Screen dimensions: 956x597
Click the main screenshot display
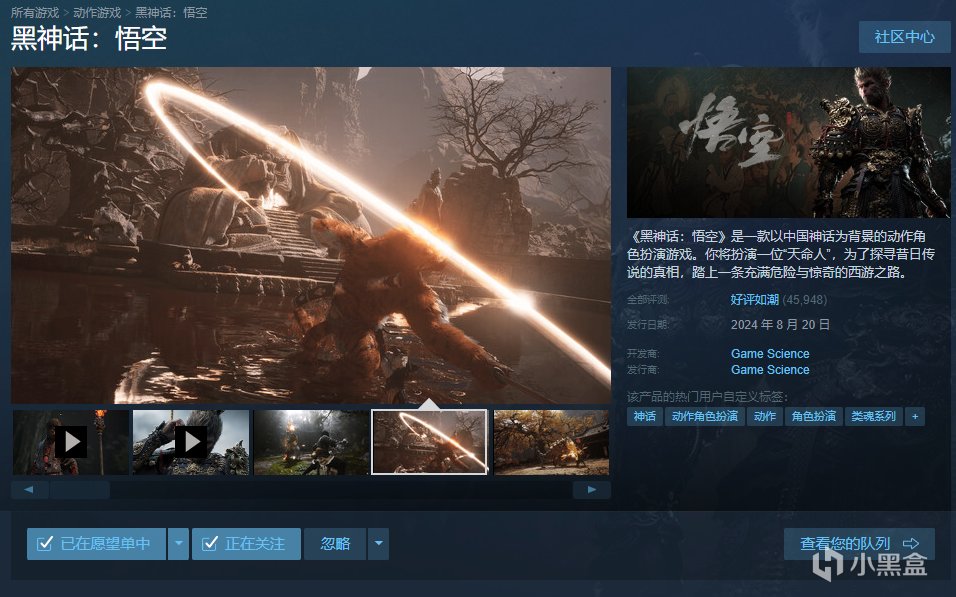pos(311,235)
